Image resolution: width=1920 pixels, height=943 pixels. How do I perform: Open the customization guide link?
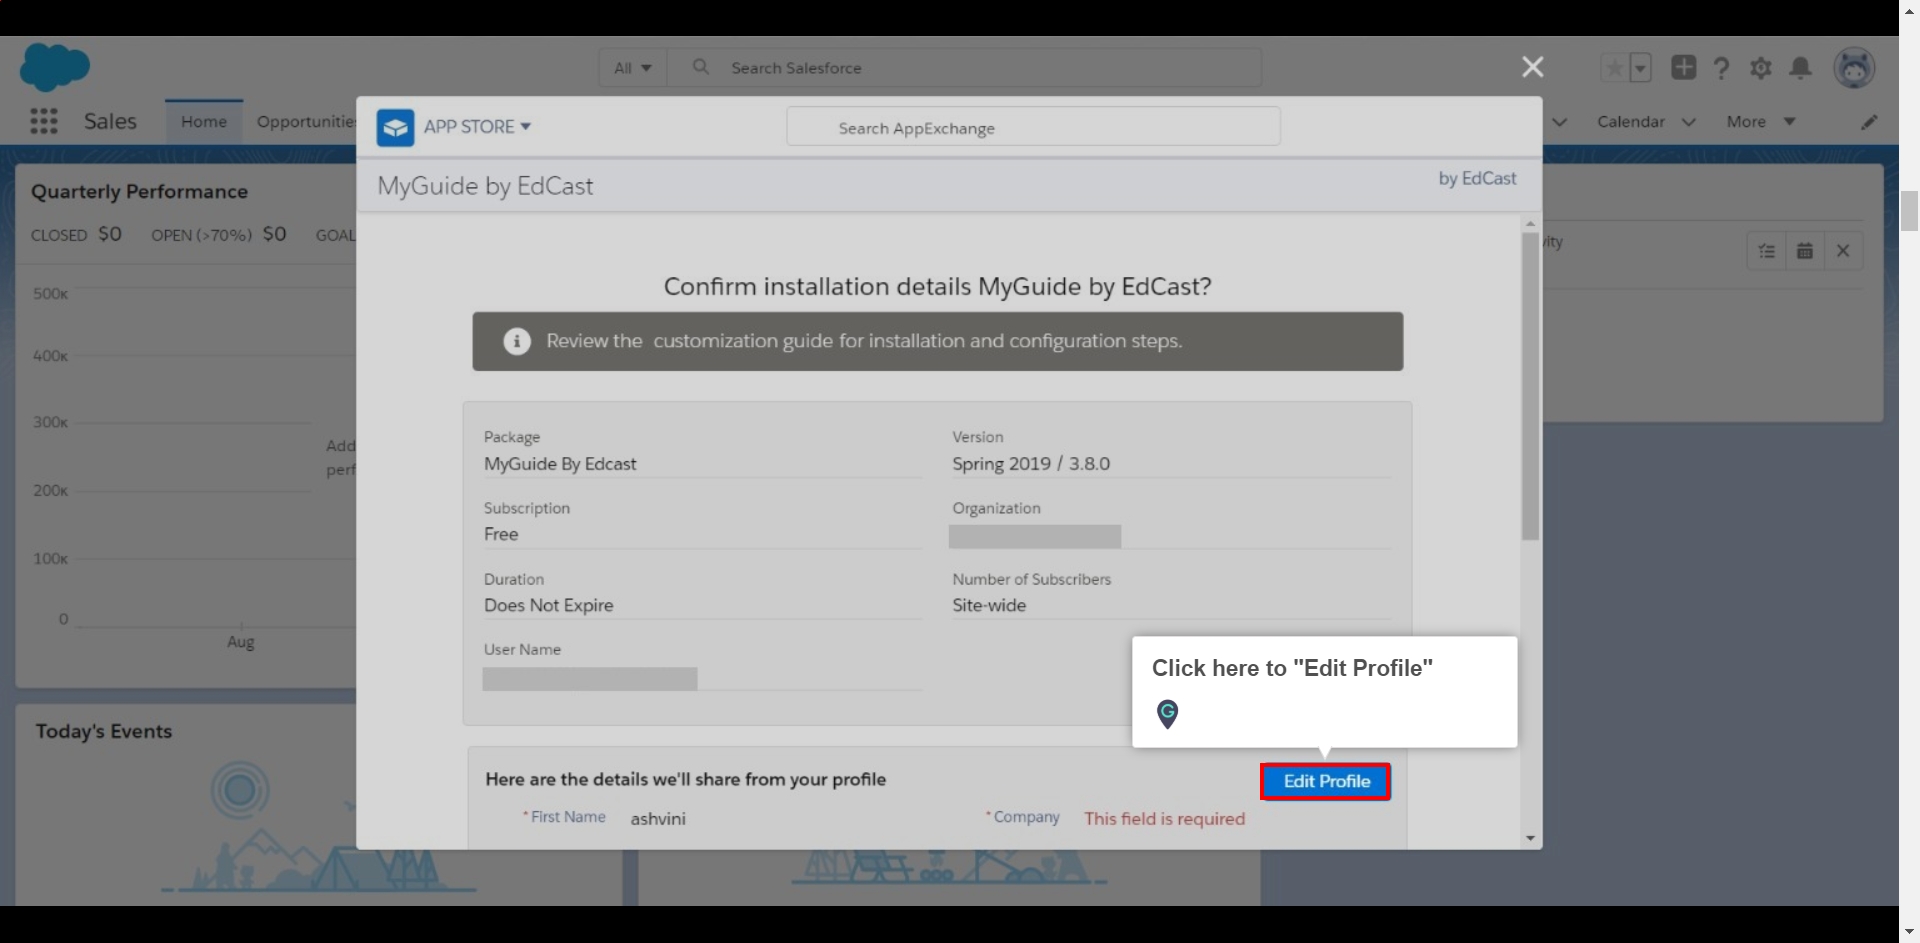click(x=744, y=341)
